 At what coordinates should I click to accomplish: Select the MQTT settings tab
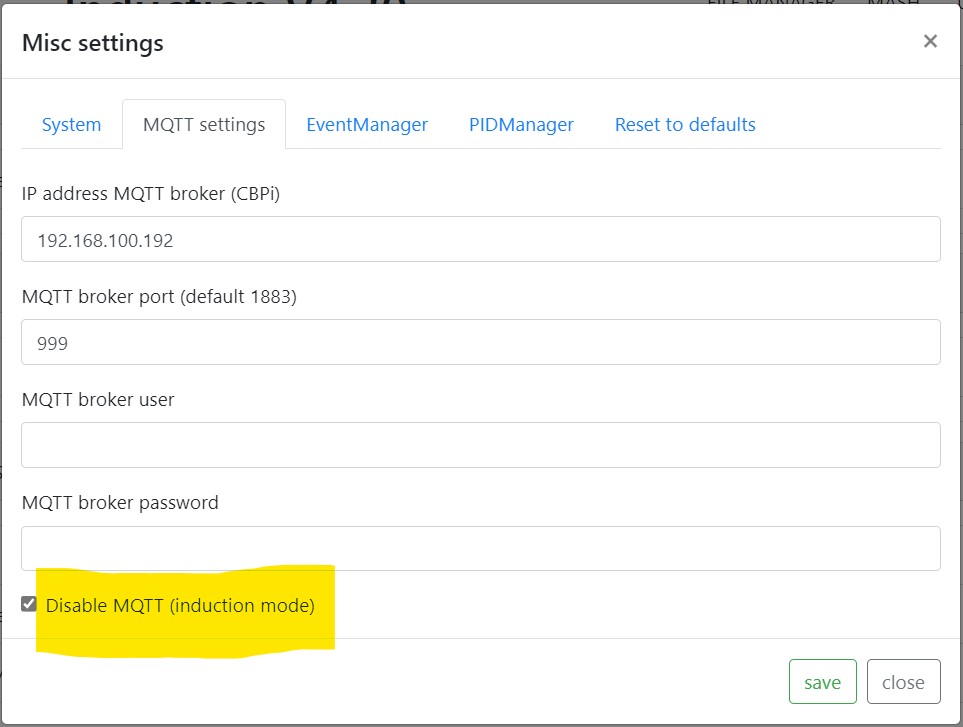point(204,125)
